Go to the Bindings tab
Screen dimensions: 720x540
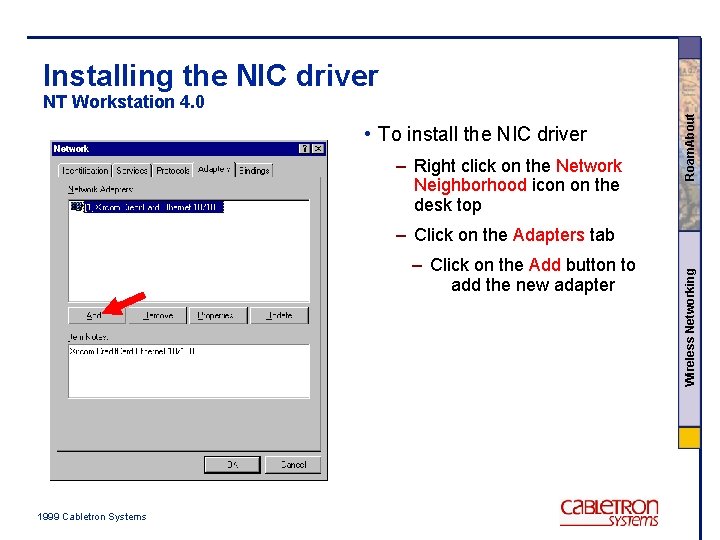point(254,170)
